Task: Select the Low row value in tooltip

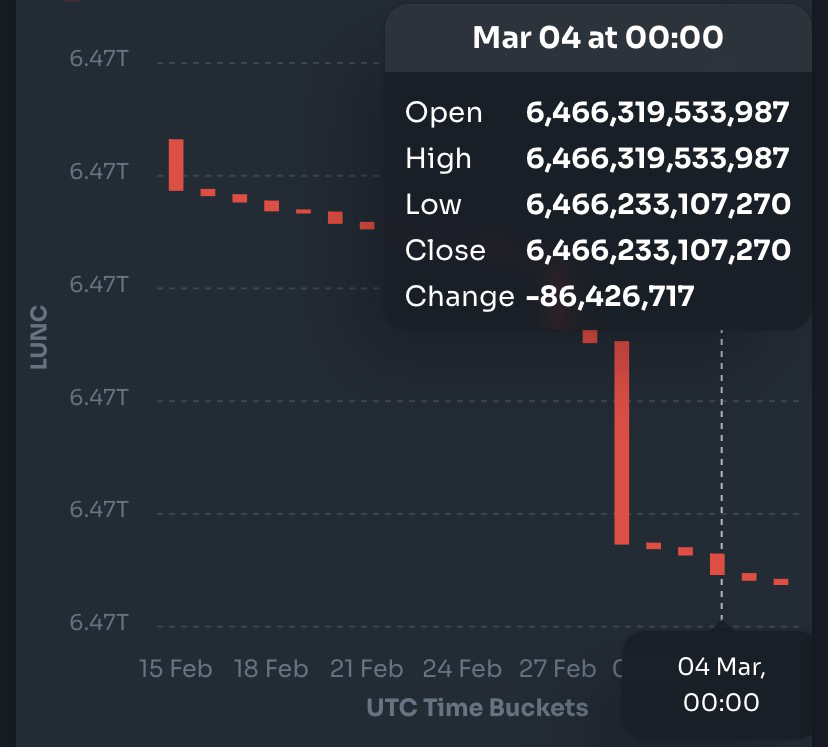Action: (x=657, y=204)
